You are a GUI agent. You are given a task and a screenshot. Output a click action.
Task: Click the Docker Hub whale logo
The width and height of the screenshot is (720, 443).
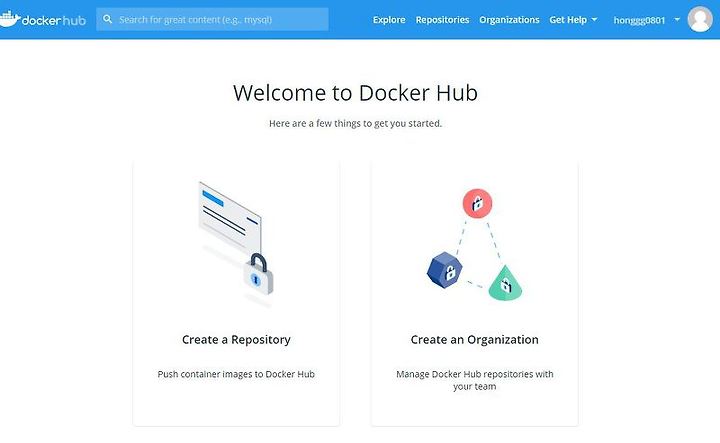click(43, 19)
